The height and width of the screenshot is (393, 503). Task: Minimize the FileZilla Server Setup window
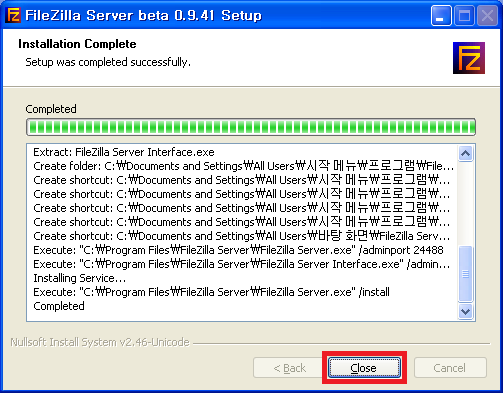tap(441, 15)
